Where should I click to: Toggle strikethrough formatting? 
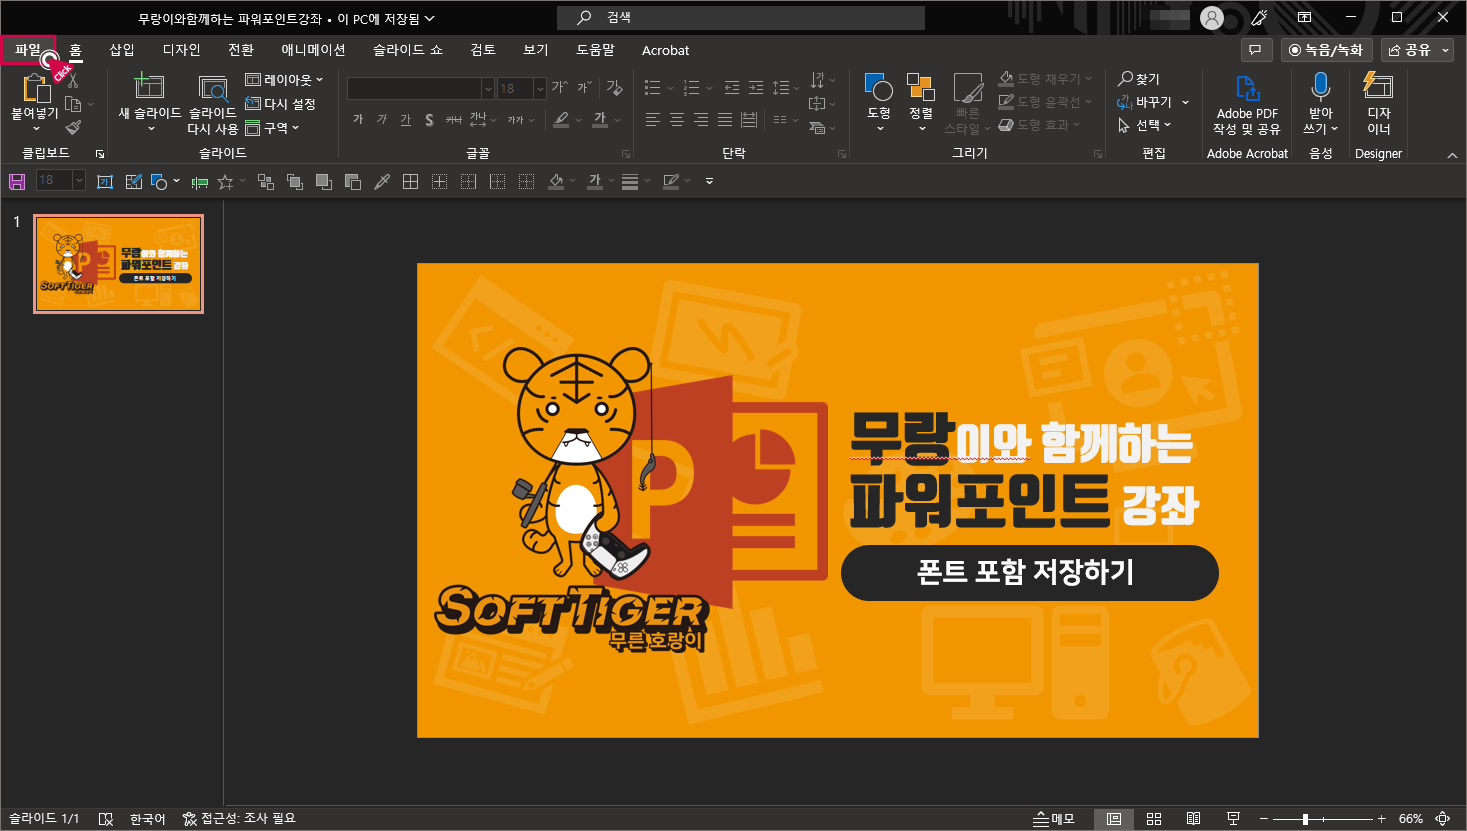453,120
